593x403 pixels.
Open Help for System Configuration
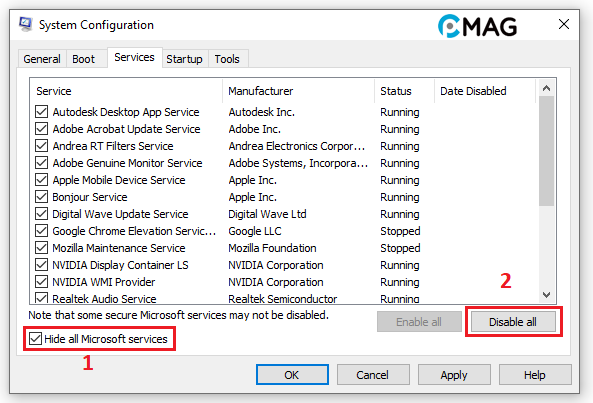click(535, 375)
